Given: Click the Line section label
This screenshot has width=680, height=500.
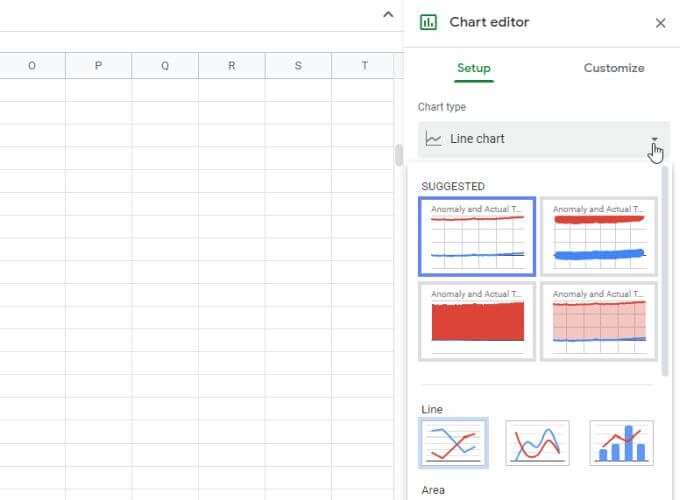Looking at the screenshot, I should click(x=432, y=409).
